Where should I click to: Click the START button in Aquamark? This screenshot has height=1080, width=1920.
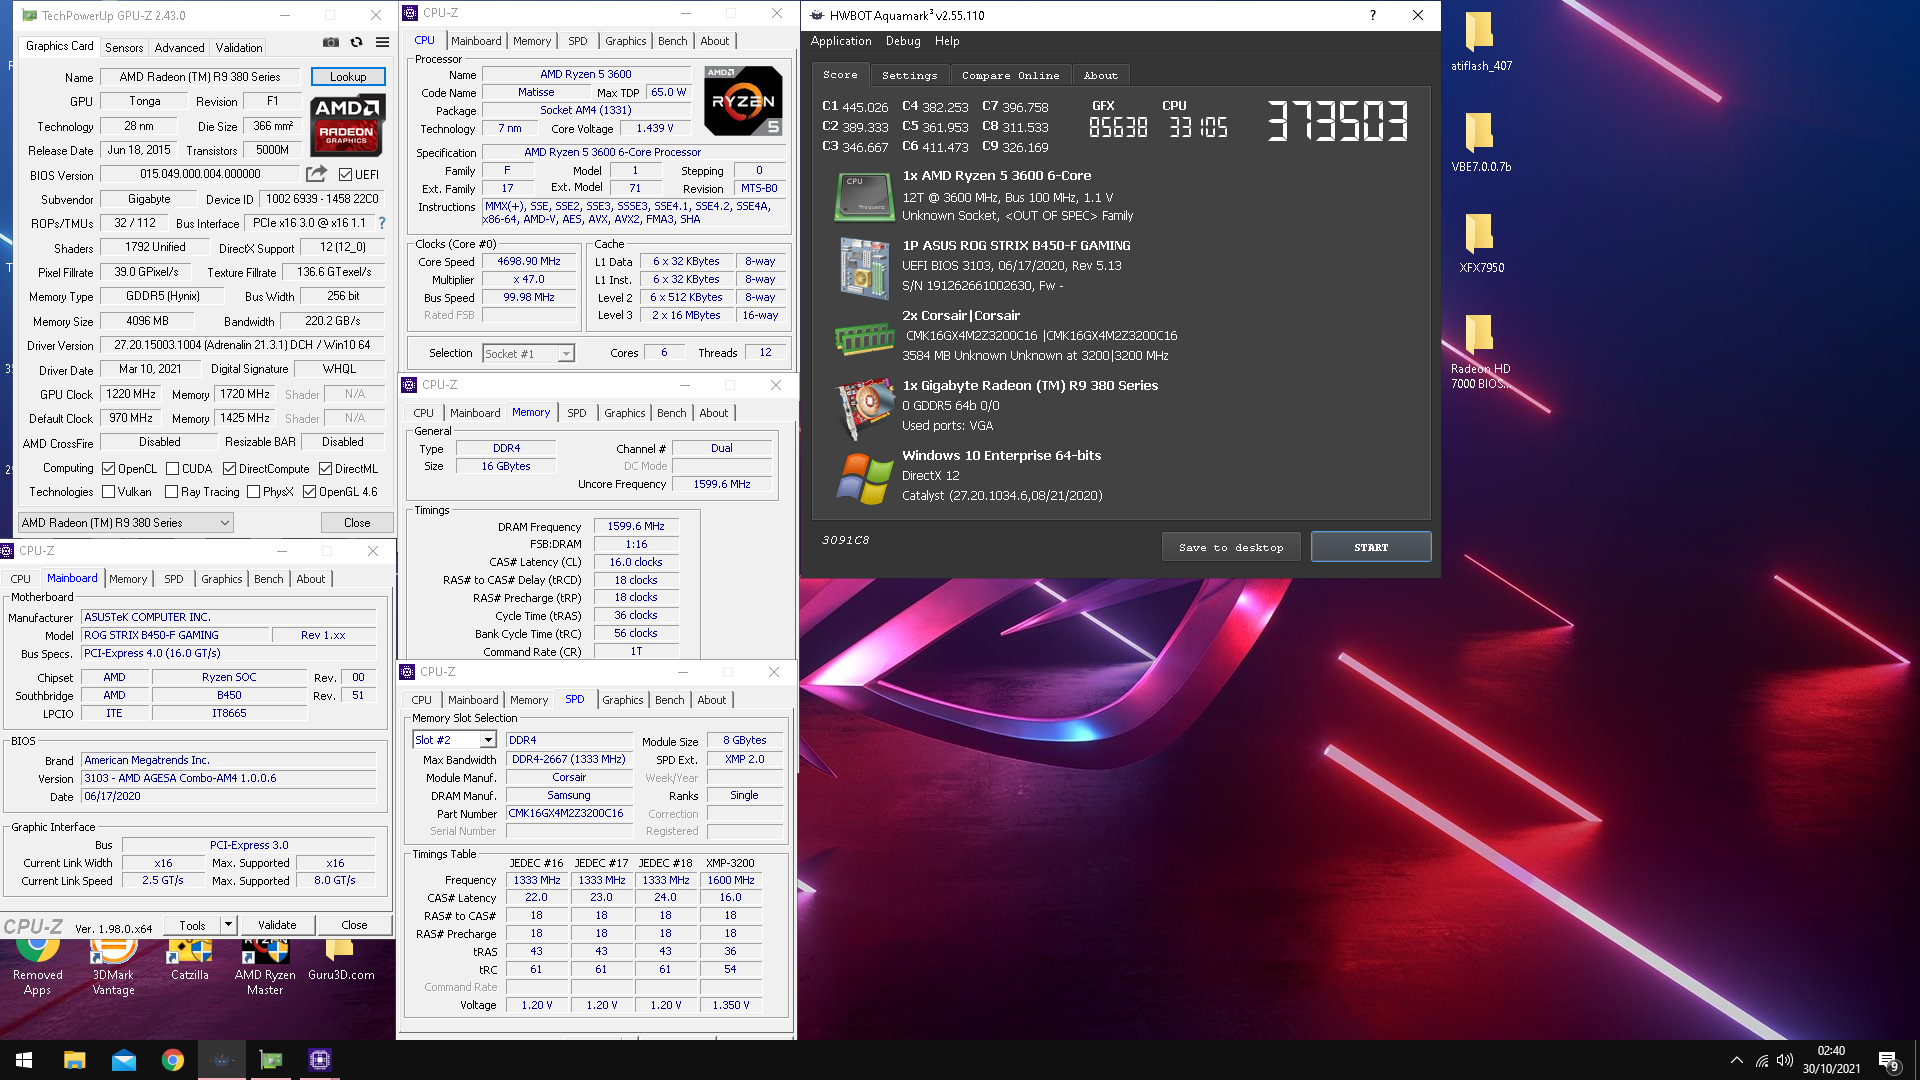[x=1371, y=547]
